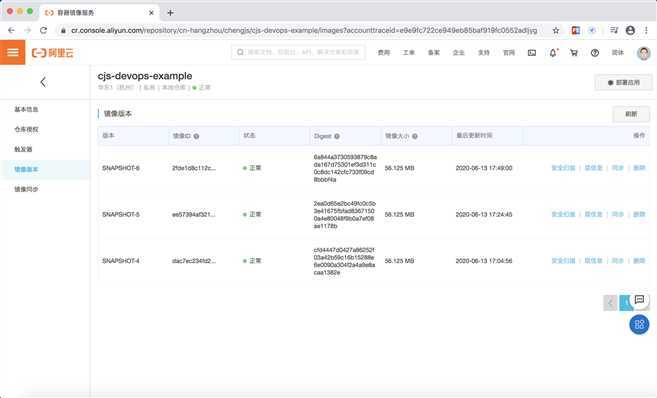Open 仓库授权 in sidebar
The width and height of the screenshot is (657, 398).
coord(26,129)
